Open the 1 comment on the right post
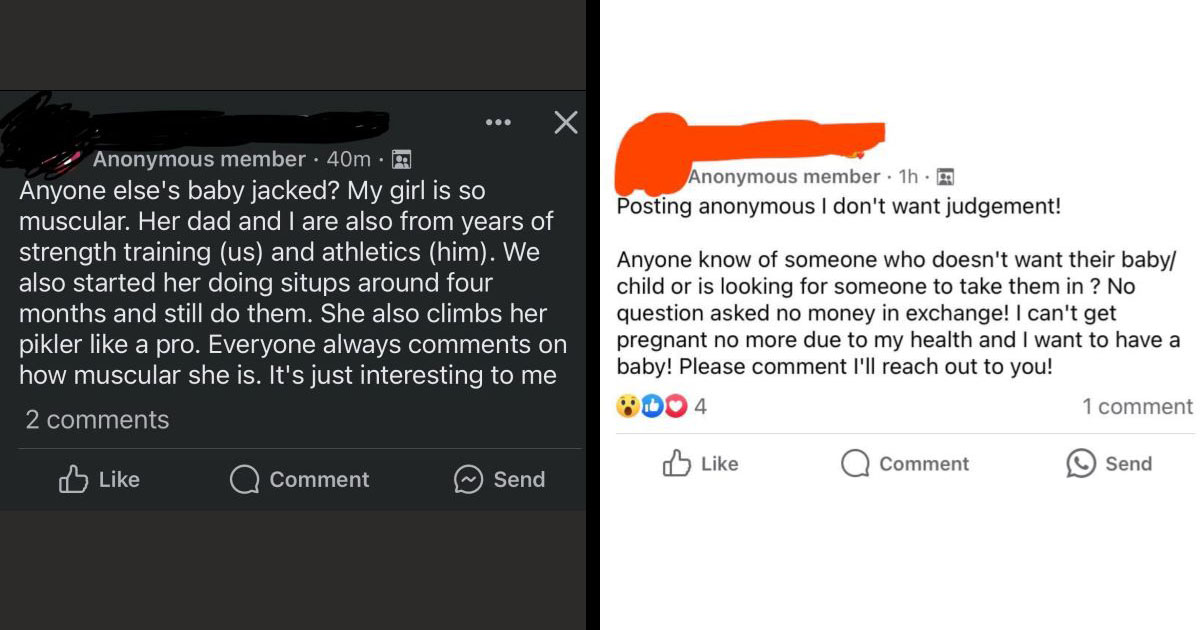 1136,406
